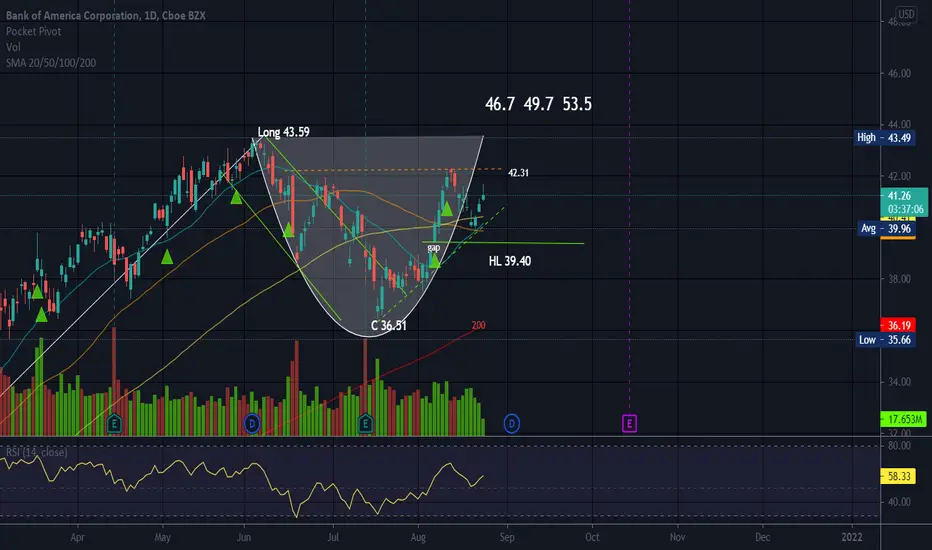Click the red 36.19 price label
The width and height of the screenshot is (932, 550).
(x=898, y=325)
